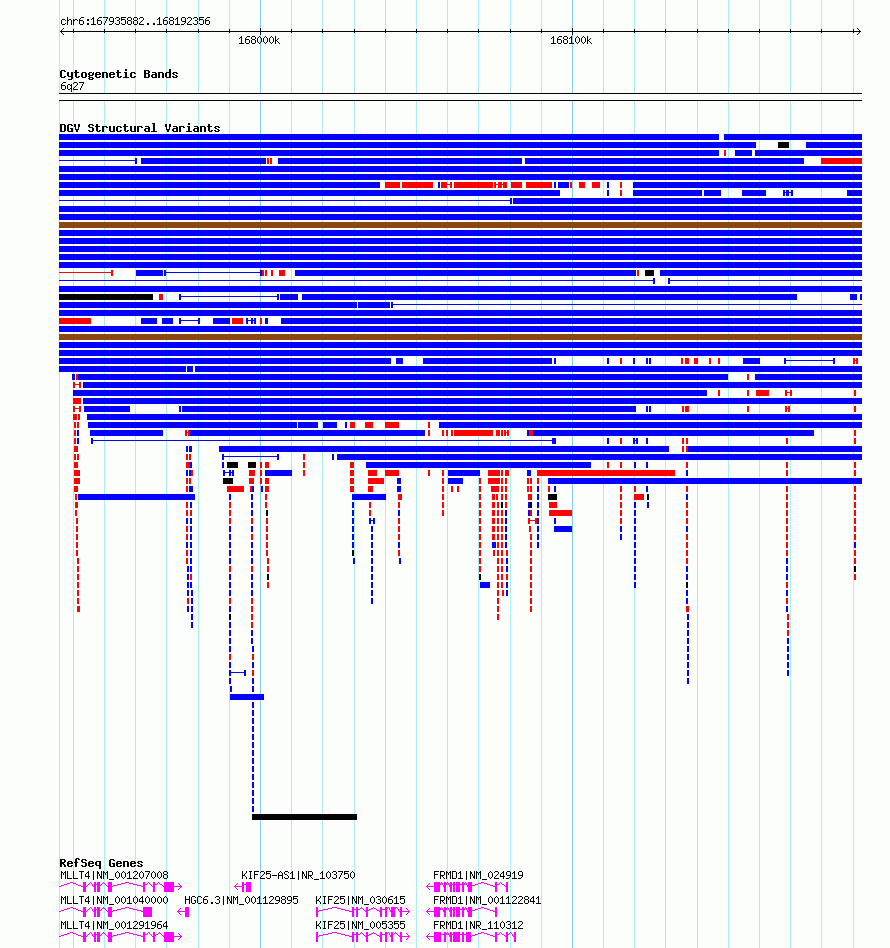Open the HGC6.3|NM_001129895 gene label
890x948 pixels.
pos(241,900)
